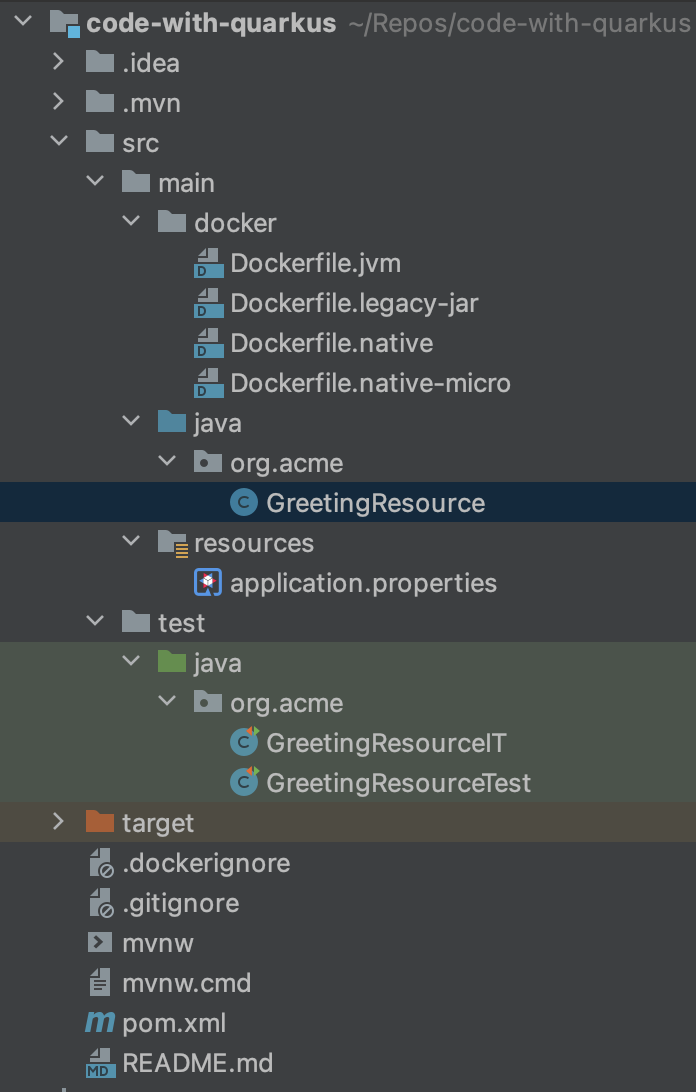696x1092 pixels.
Task: Select the Dockerfile.legacy-jar file name
Action: pyautogui.click(x=355, y=303)
